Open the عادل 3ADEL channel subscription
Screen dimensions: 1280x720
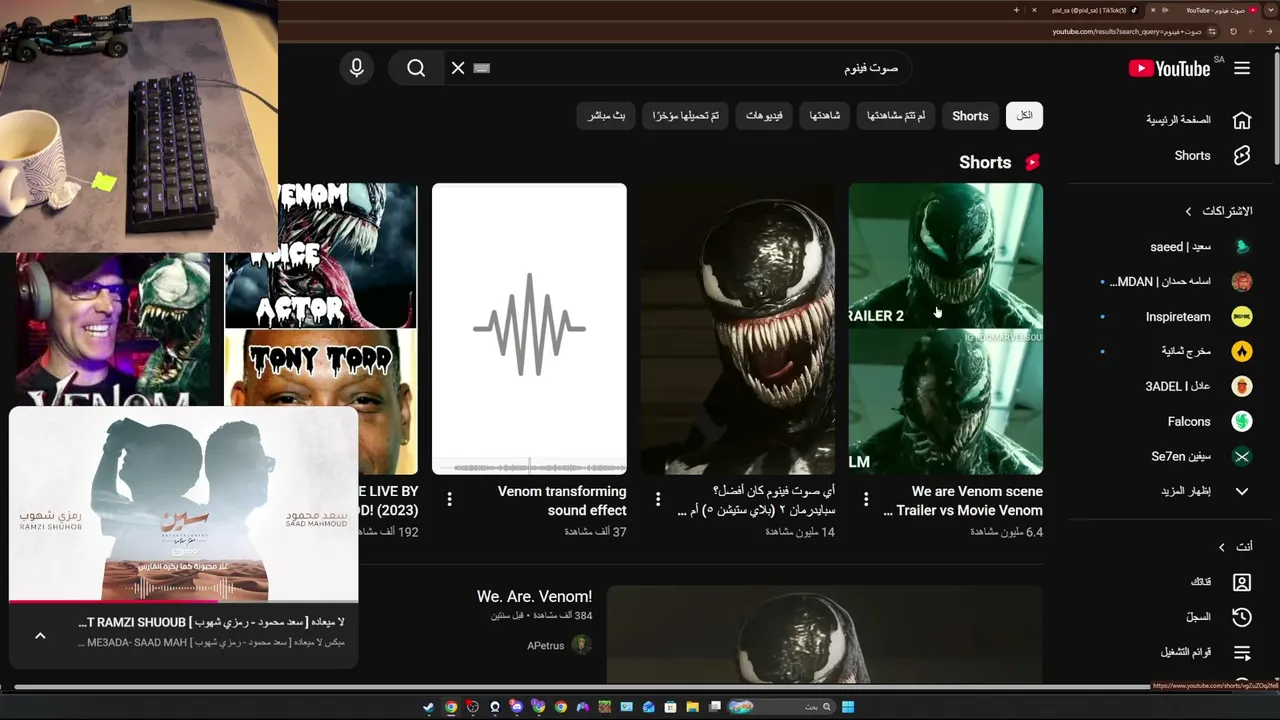[x=1200, y=387]
